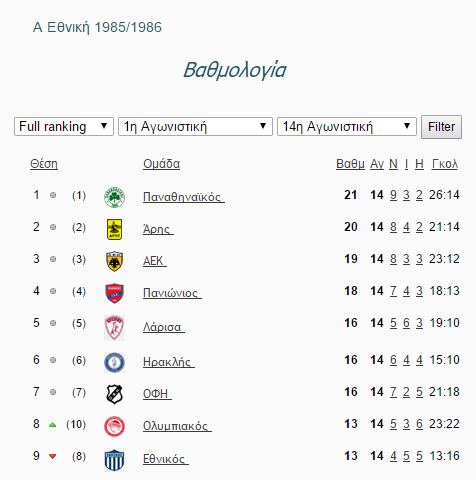Sort by the Βαθμ points column header
The width and height of the screenshot is (476, 480).
(350, 164)
